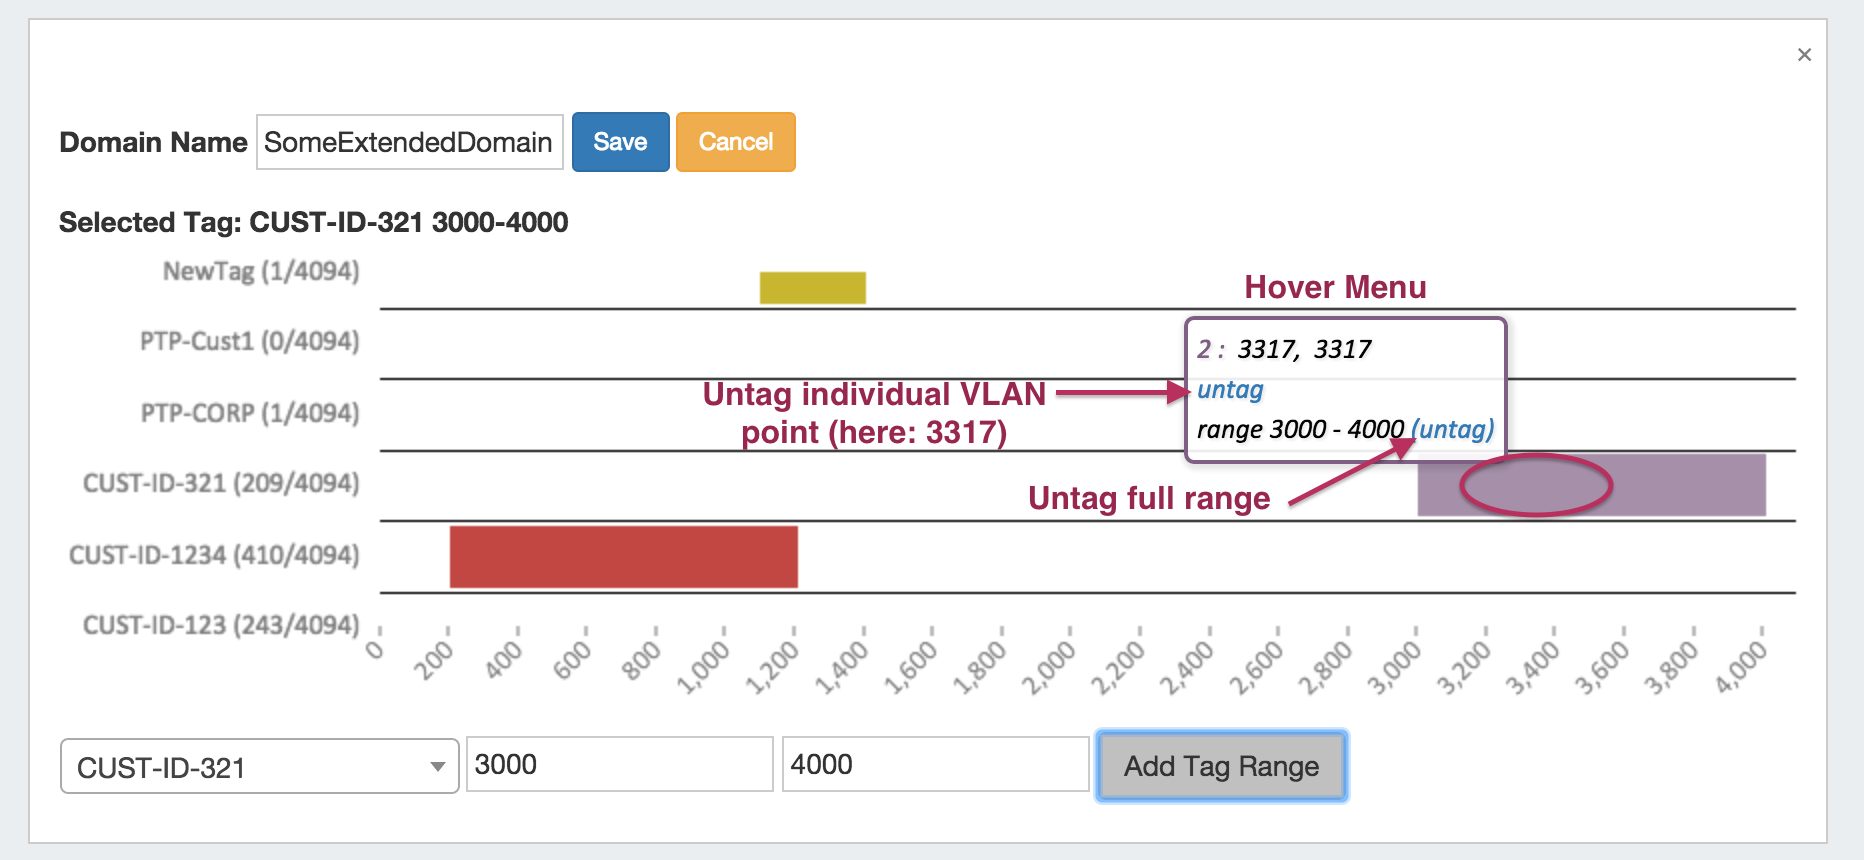Click the Domain Name text field
Screen dimensions: 1864x860
pyautogui.click(x=409, y=142)
